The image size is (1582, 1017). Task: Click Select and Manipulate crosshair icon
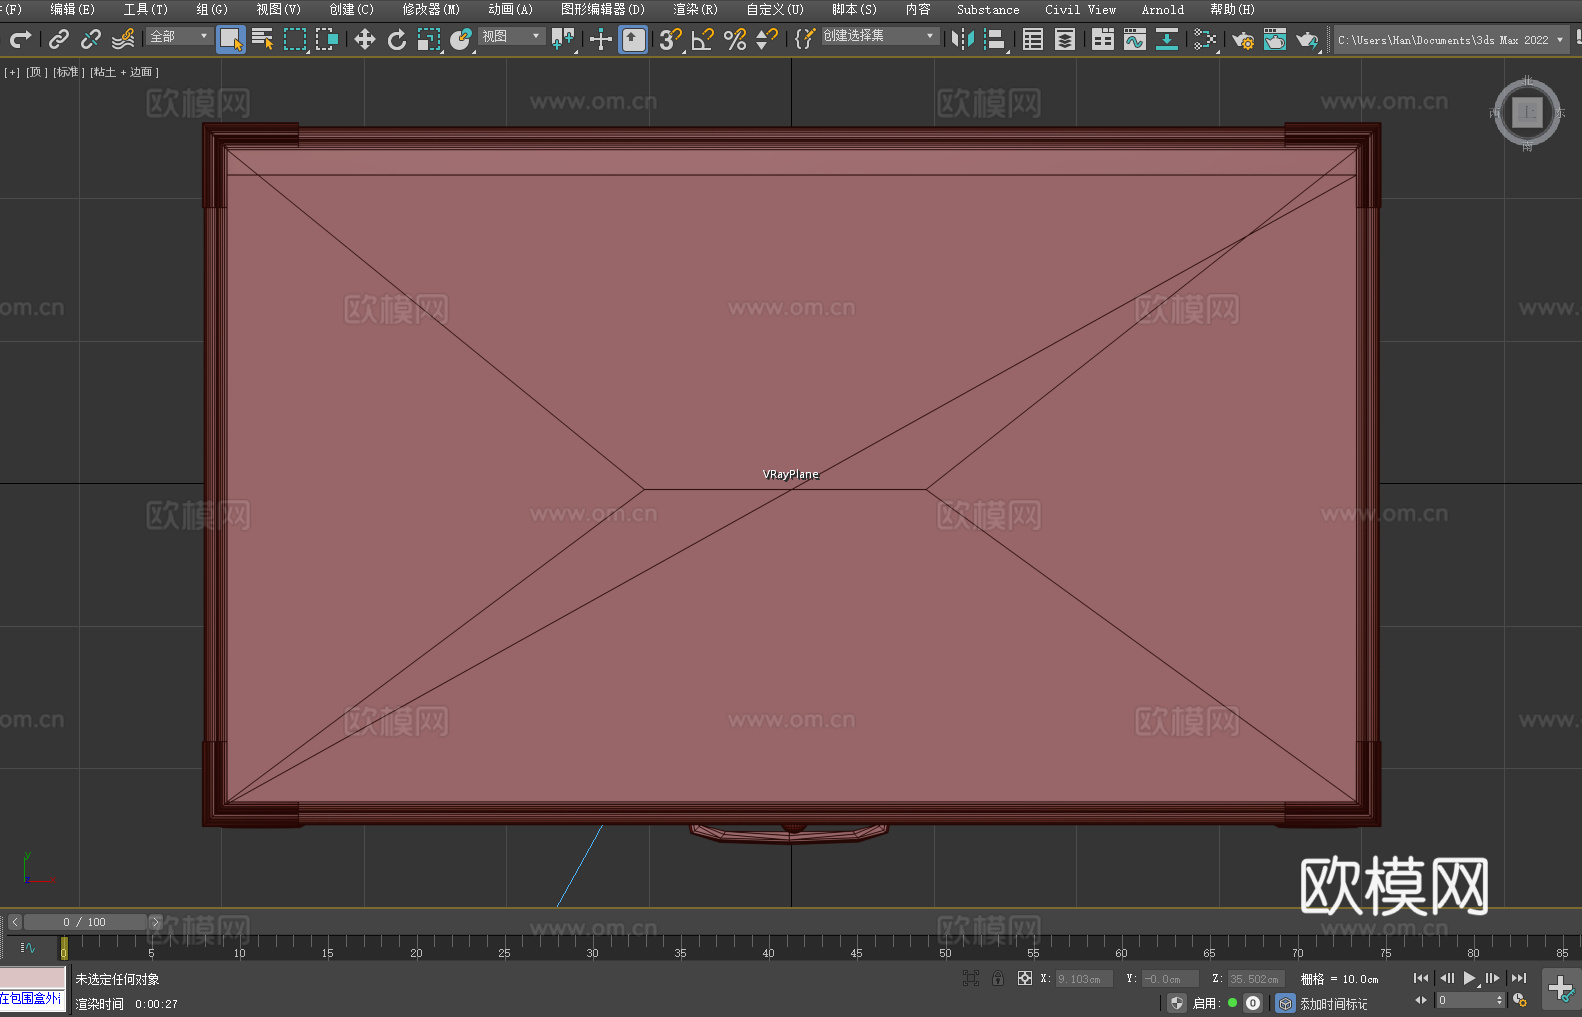[600, 39]
